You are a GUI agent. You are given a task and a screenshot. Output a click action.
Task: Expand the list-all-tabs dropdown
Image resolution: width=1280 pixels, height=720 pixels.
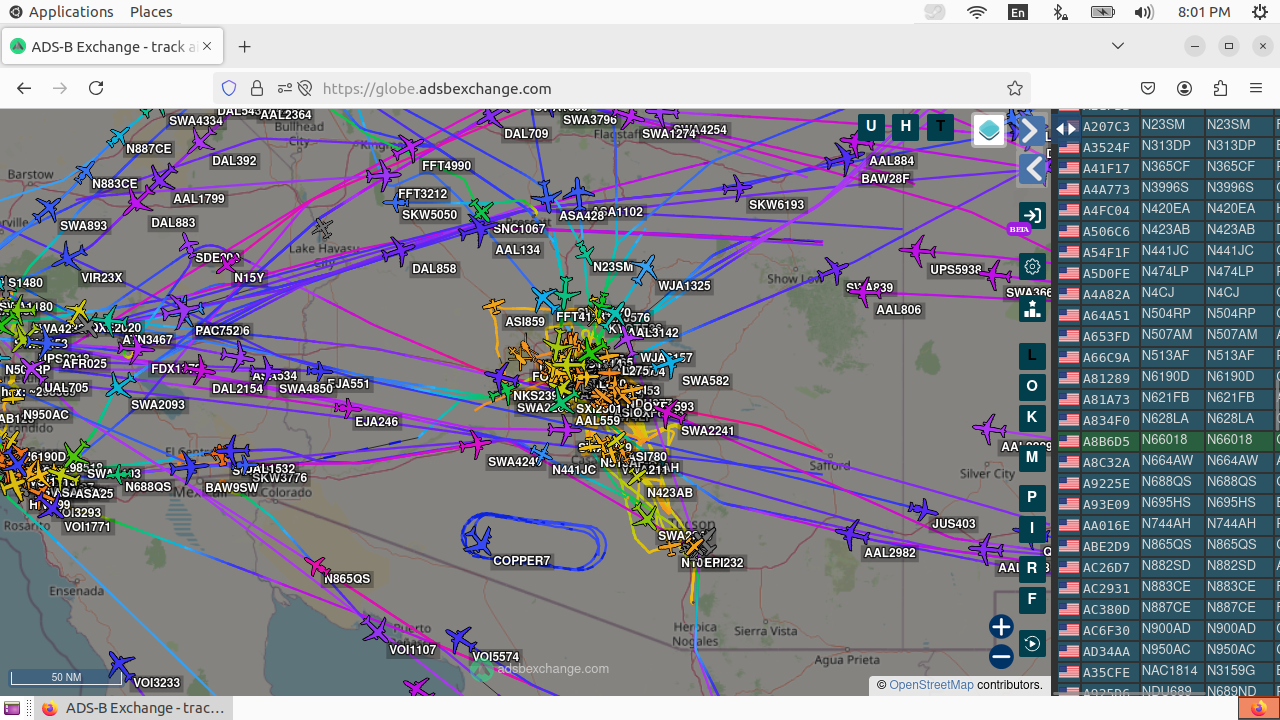(x=1118, y=46)
